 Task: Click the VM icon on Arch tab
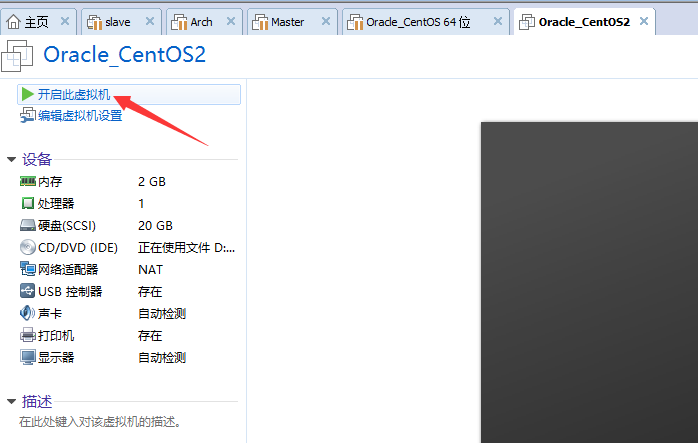[x=179, y=22]
